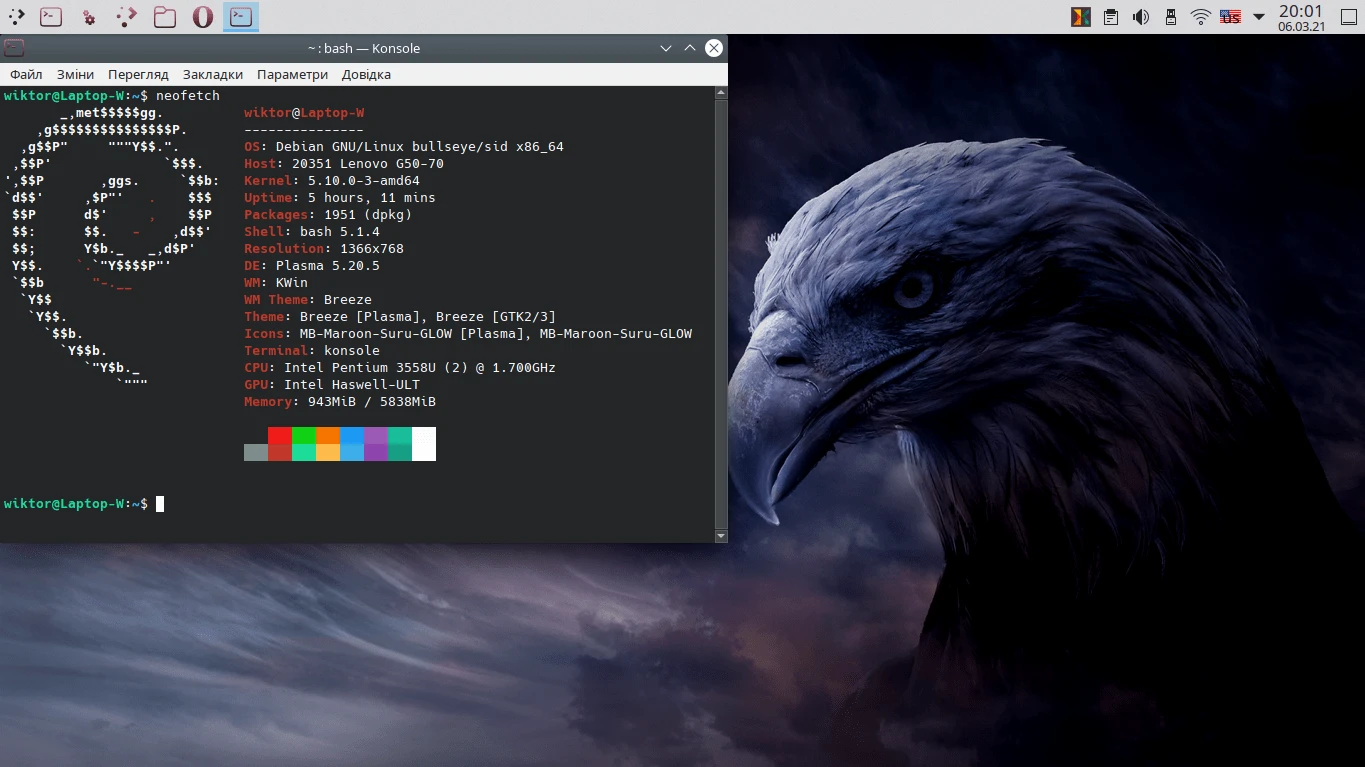Open the file manager folder icon

[x=165, y=16]
